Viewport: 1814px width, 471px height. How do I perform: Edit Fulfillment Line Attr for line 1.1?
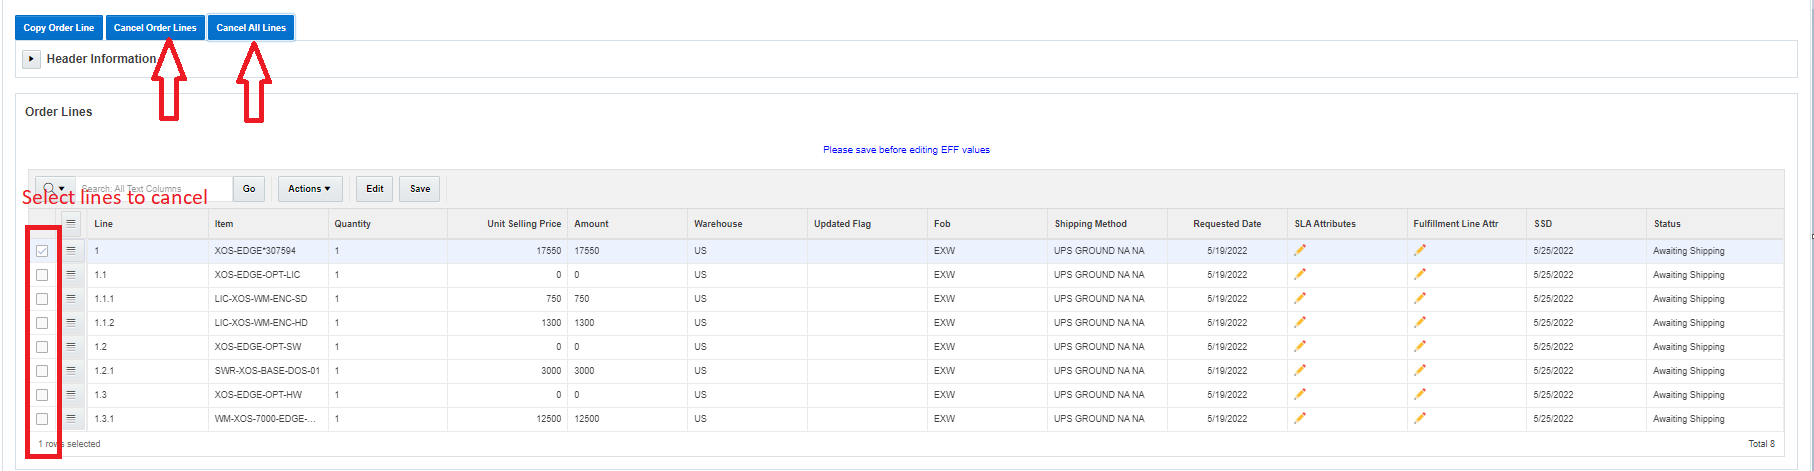(1420, 274)
